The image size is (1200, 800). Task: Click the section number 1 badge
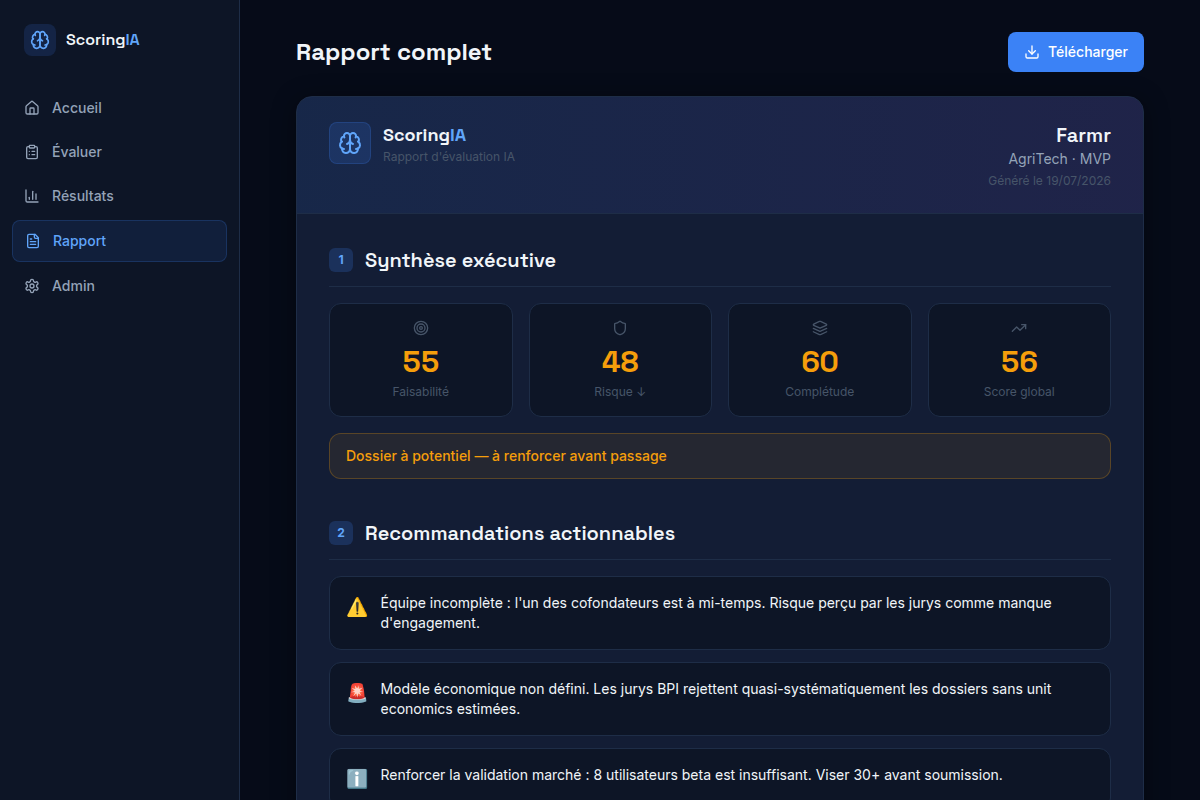click(x=341, y=260)
